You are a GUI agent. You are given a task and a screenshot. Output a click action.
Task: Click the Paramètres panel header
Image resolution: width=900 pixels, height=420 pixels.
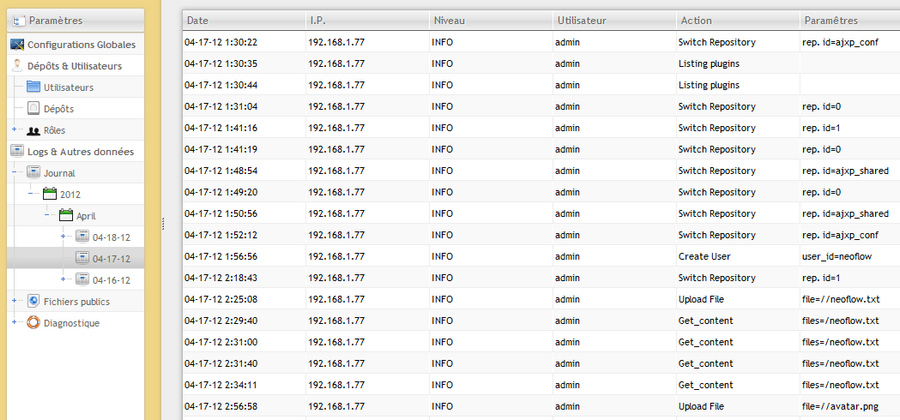[56, 19]
